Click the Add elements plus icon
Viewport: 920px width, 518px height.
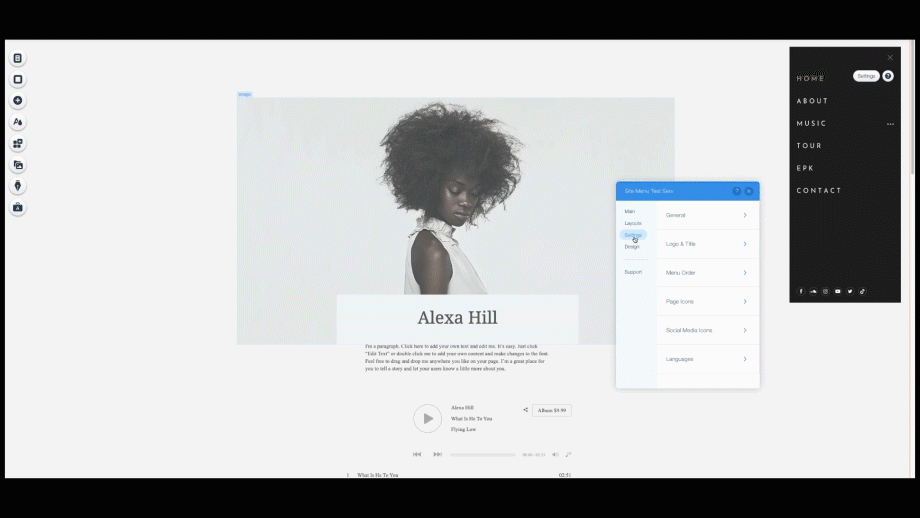(x=17, y=101)
